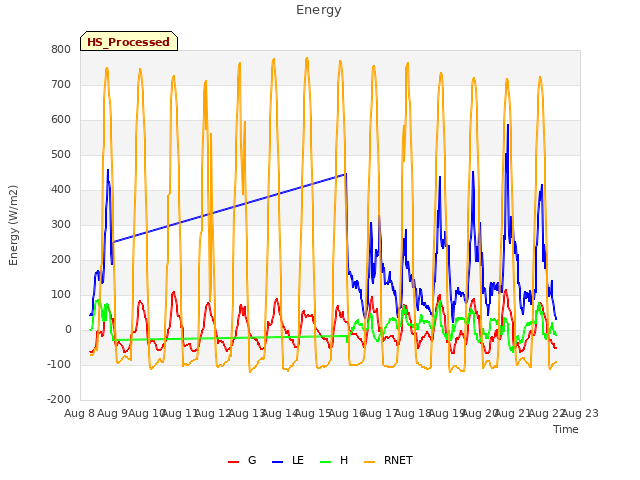Click the 500 y-axis tick label
The width and height of the screenshot is (640, 480).
click(61, 155)
